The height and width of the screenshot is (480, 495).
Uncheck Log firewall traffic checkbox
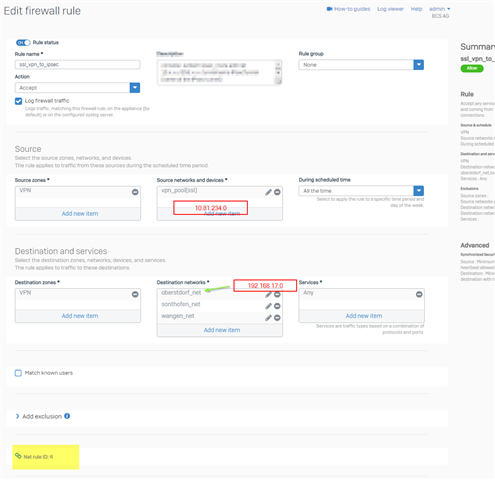click(x=19, y=101)
